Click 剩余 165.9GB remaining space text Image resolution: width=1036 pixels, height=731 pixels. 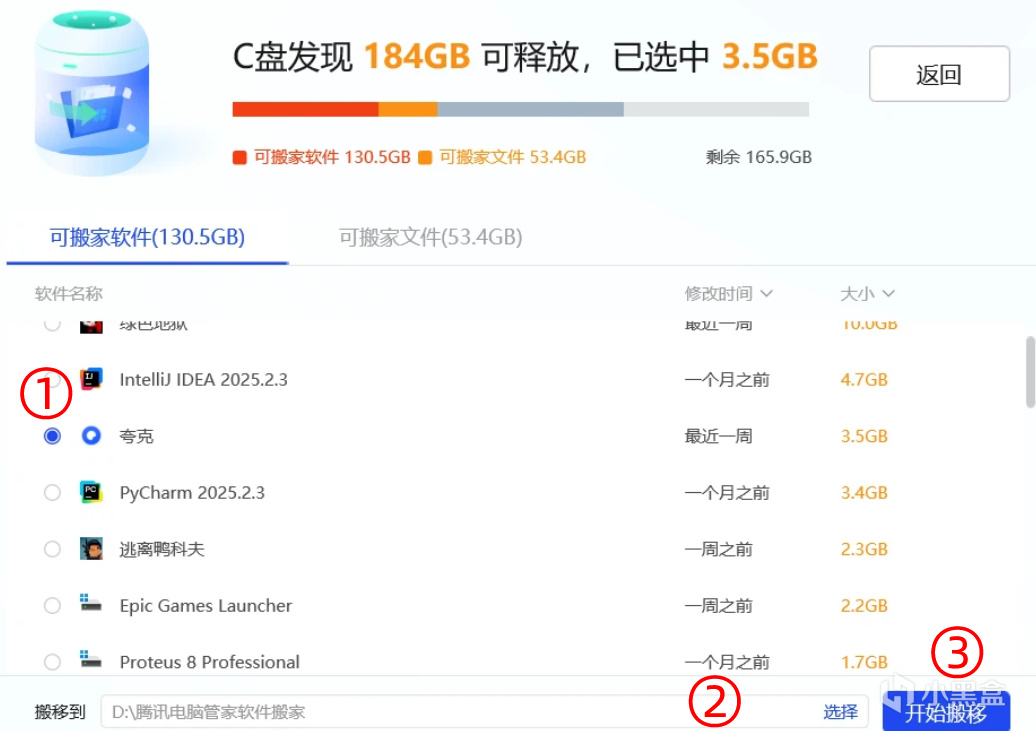[x=758, y=157]
